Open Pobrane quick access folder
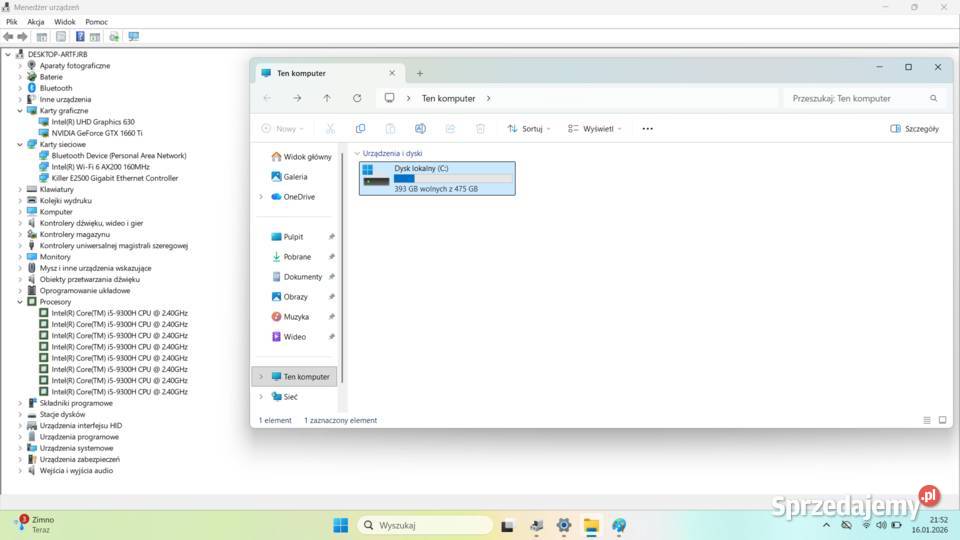 291,257
